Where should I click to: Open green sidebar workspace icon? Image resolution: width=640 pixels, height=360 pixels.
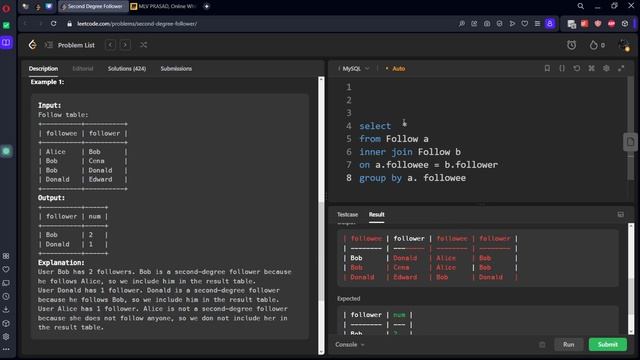(x=6, y=25)
